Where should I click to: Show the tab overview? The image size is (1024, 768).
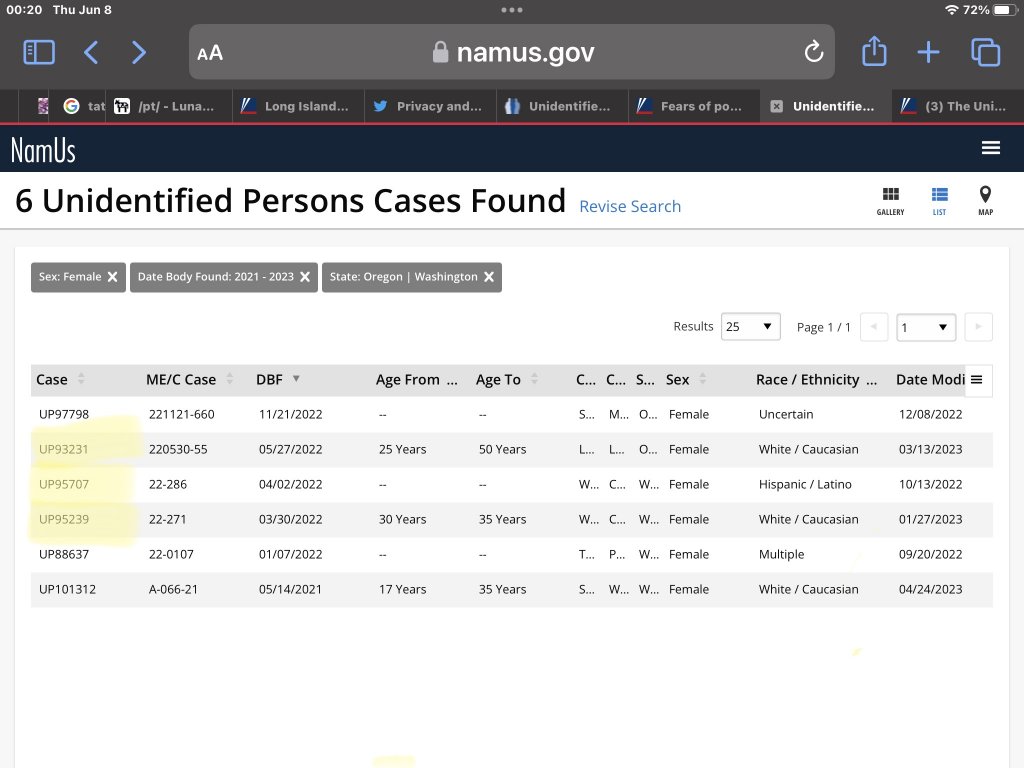point(985,52)
